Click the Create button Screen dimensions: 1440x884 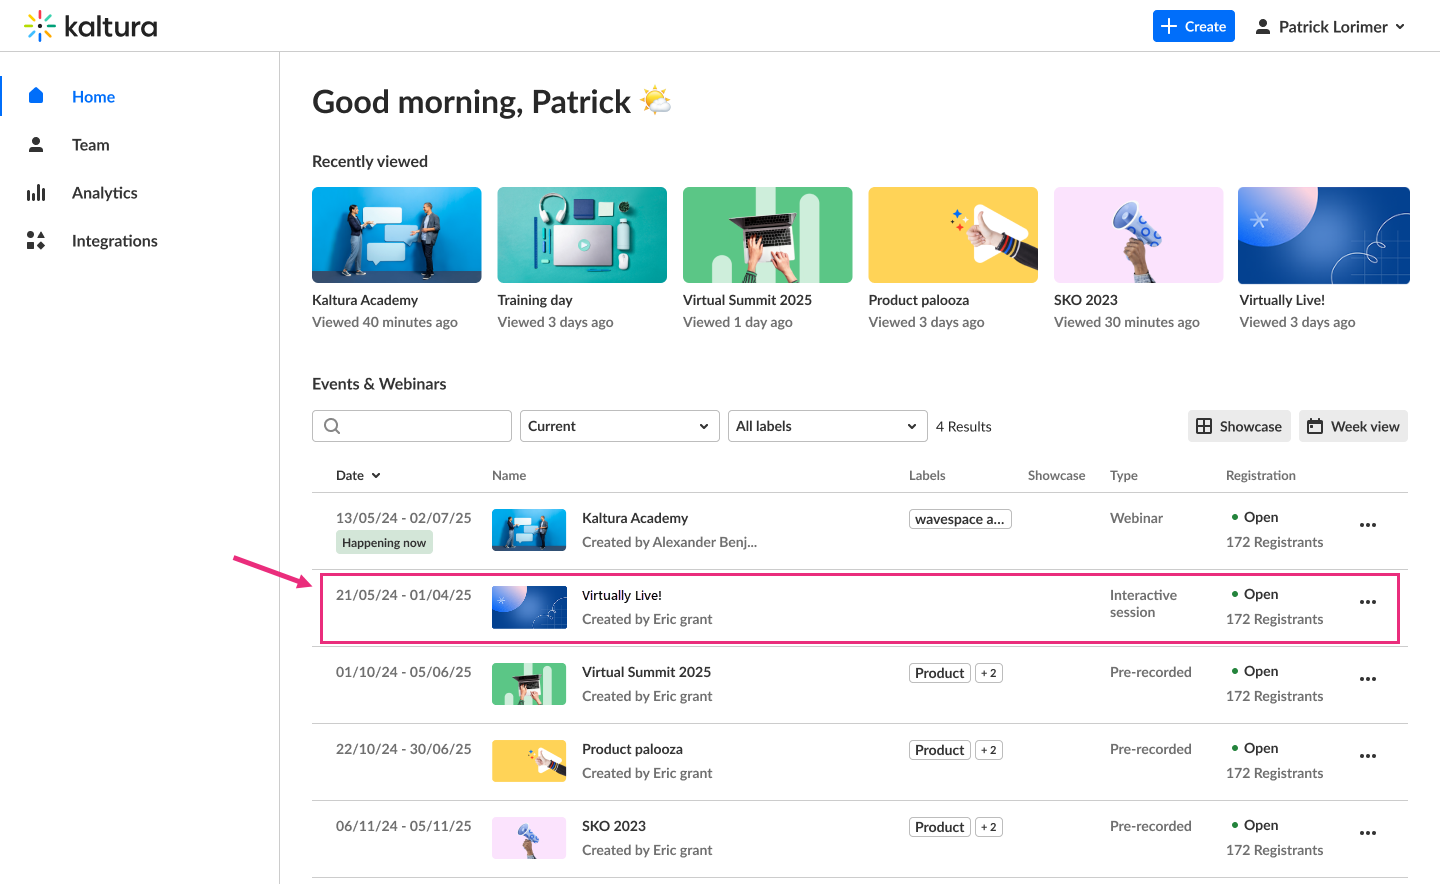(1194, 26)
